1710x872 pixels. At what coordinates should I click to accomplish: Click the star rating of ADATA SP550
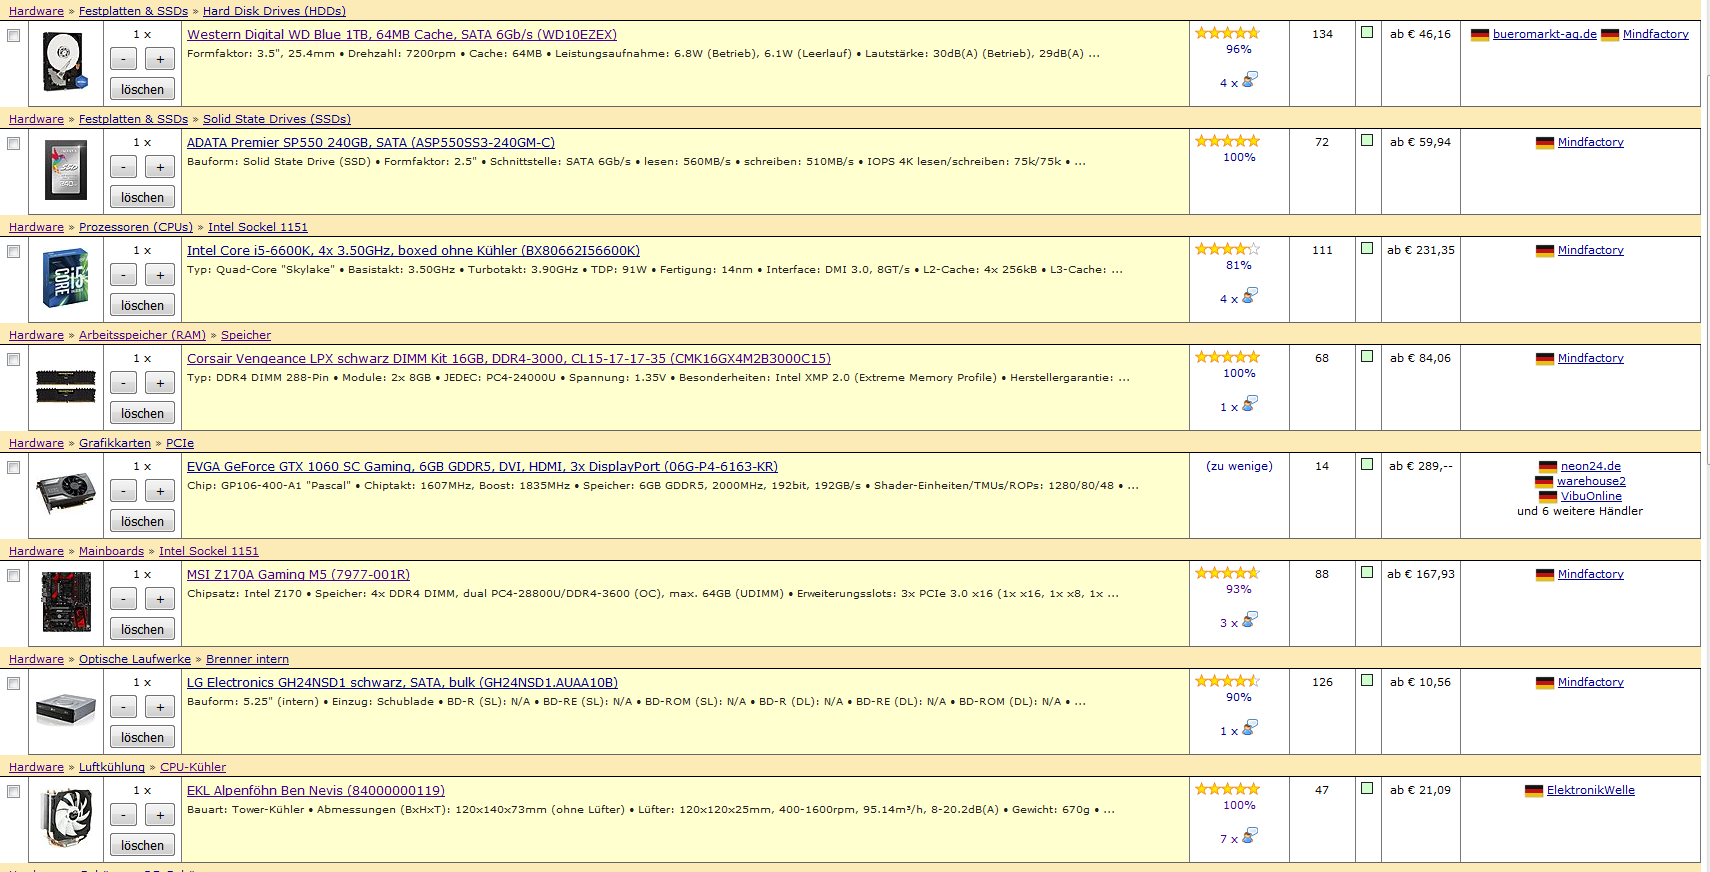(1227, 141)
